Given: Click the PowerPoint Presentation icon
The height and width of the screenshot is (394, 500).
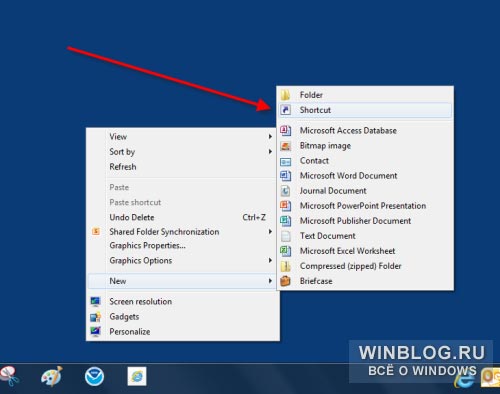Looking at the screenshot, I should 285,206.
